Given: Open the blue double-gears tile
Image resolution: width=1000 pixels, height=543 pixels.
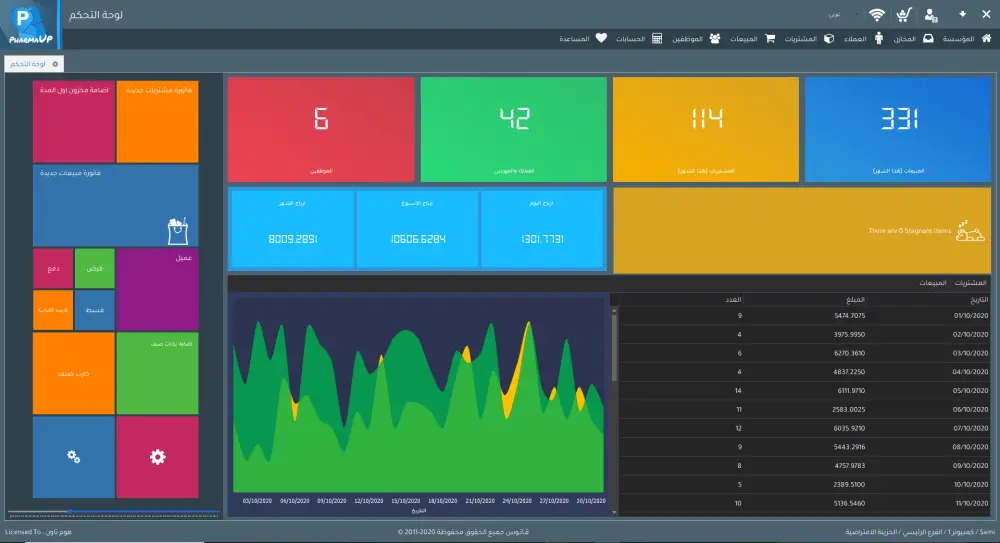Looking at the screenshot, I should [73, 457].
